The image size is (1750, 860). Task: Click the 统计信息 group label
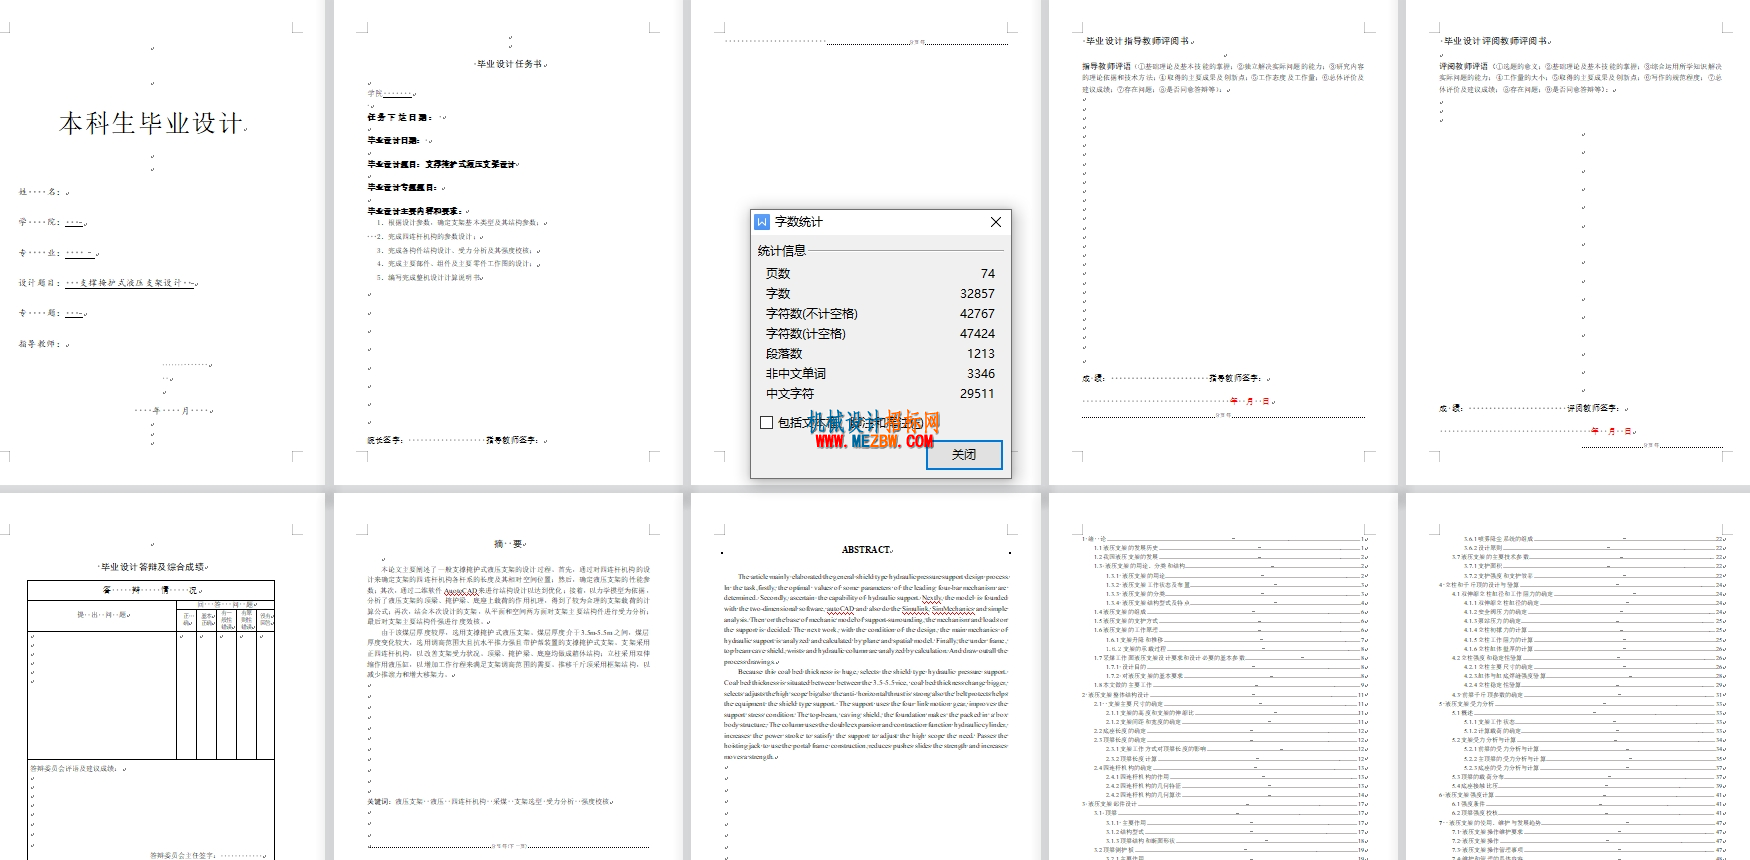click(x=782, y=251)
